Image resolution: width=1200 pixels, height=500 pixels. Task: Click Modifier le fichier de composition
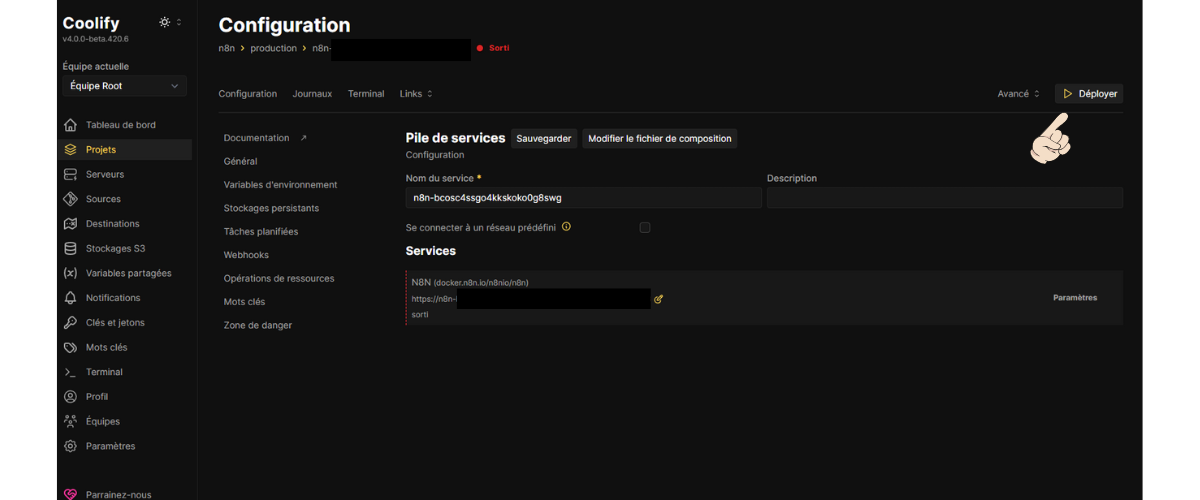660,139
